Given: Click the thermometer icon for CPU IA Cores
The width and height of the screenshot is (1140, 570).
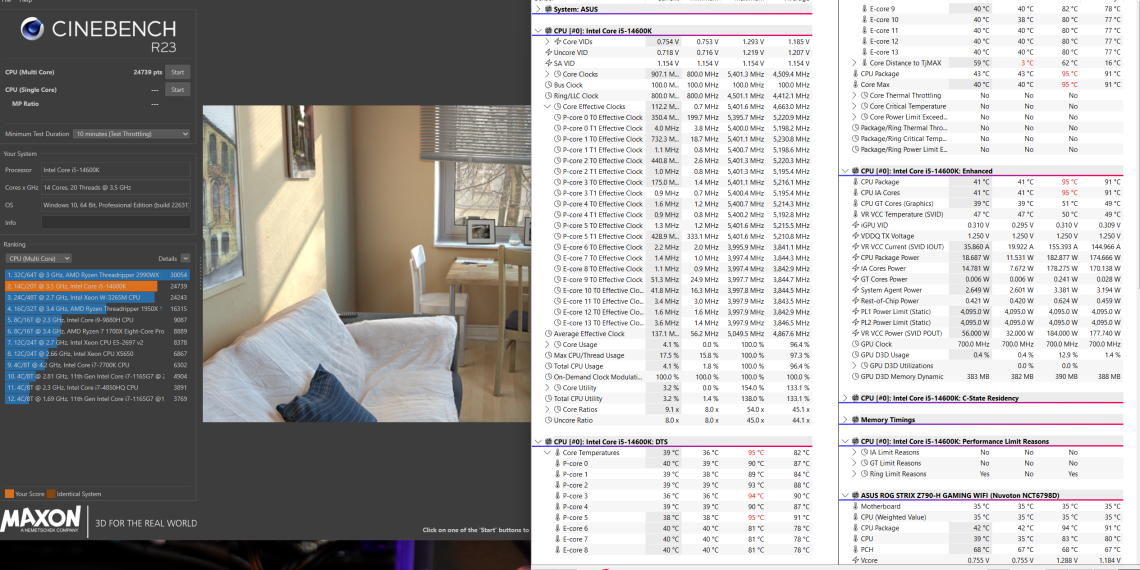Looking at the screenshot, I should 855,193.
